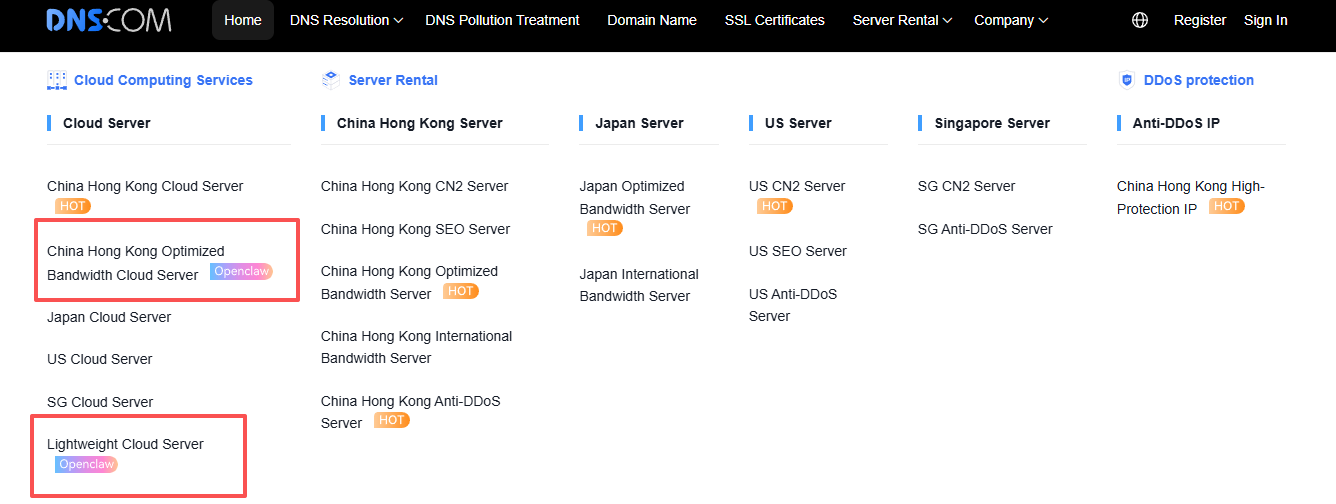
Task: Open SG Anti-DDoS Server link
Action: (x=985, y=229)
